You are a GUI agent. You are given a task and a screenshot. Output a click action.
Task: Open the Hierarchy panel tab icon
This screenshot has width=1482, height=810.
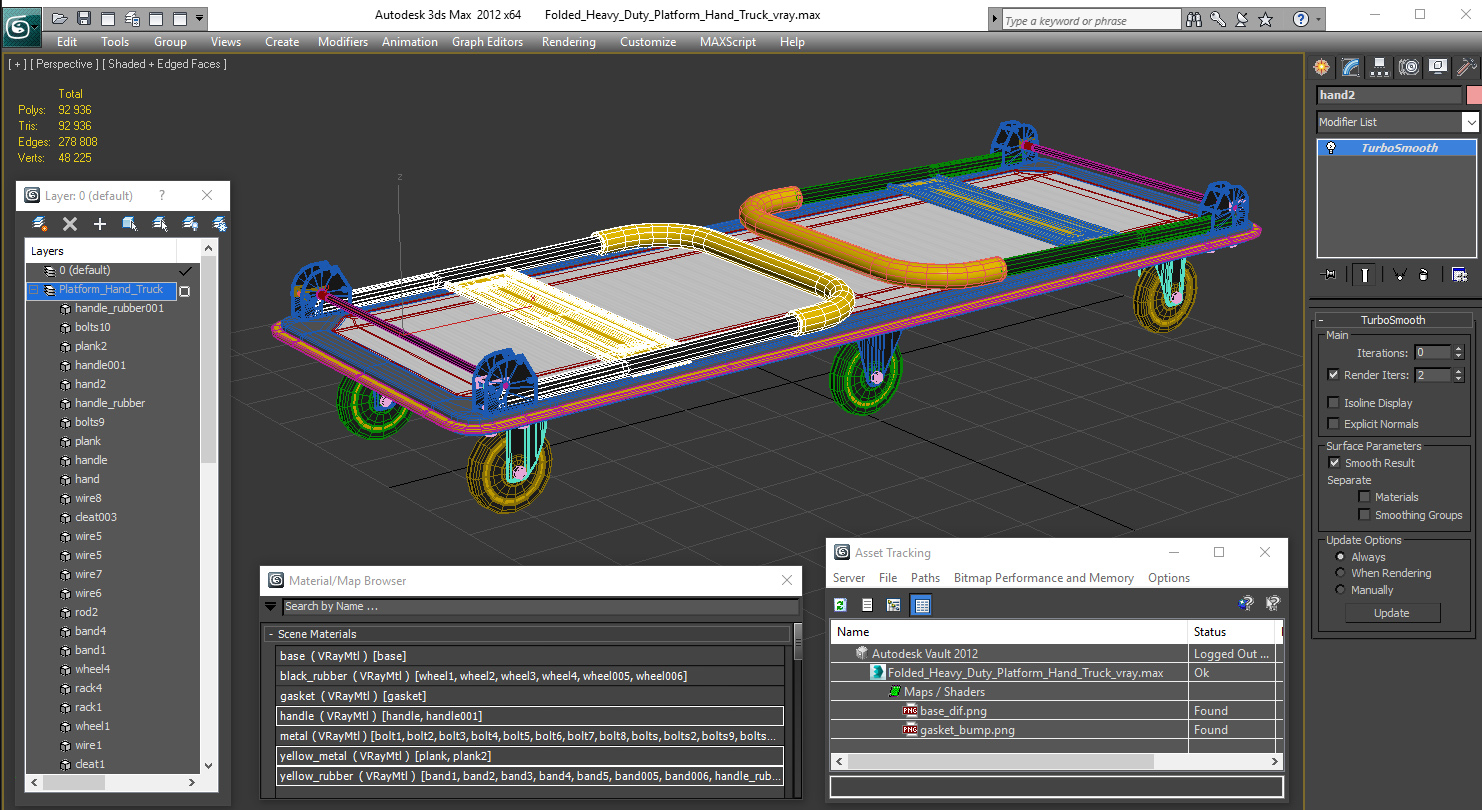[x=1380, y=67]
